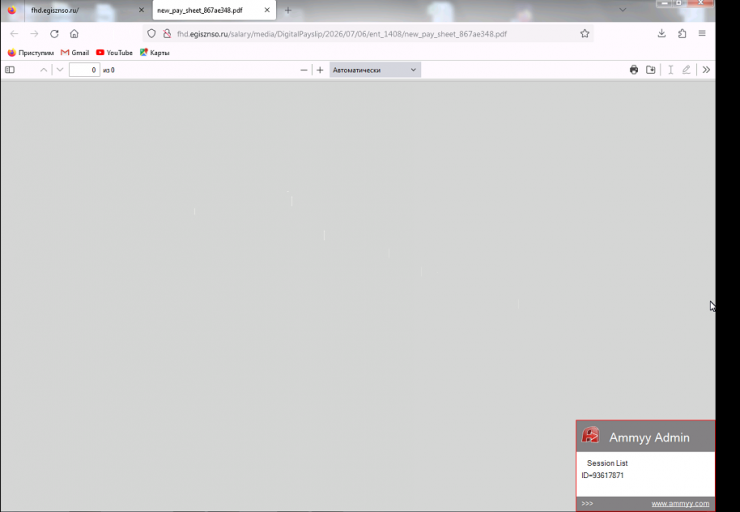The image size is (740, 512).
Task: Open www.ammyy.com link in Ammyy Admin
Action: click(x=680, y=504)
